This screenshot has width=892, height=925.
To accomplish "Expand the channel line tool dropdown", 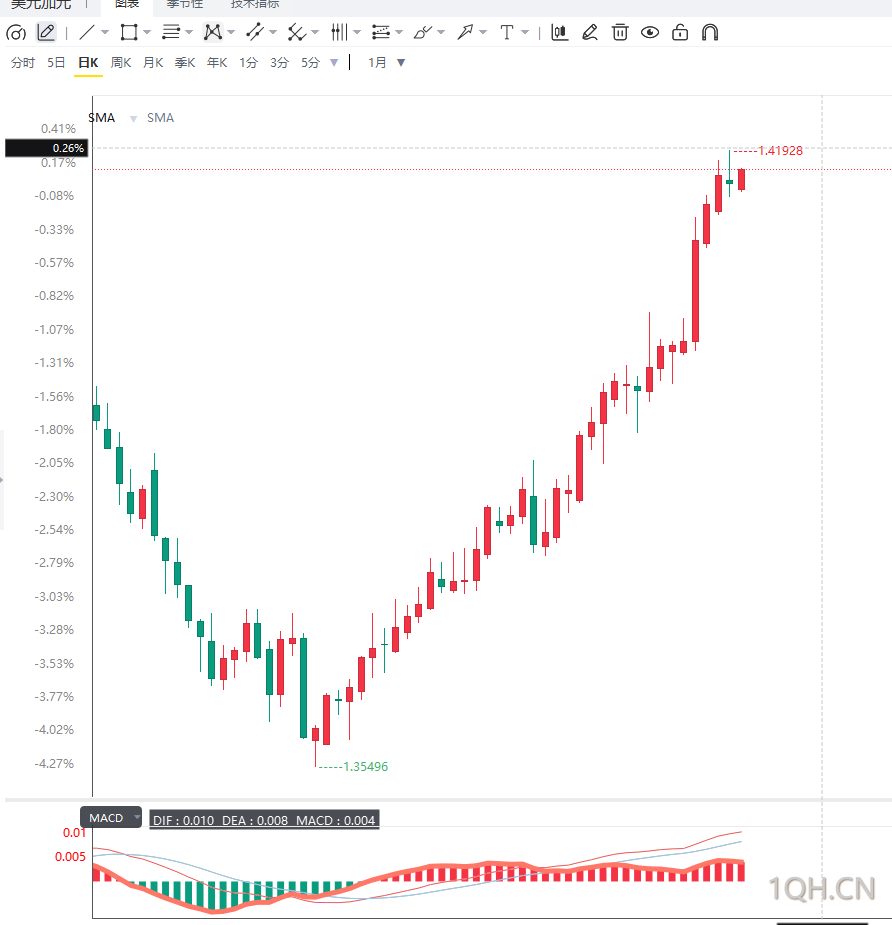I will 273,32.
